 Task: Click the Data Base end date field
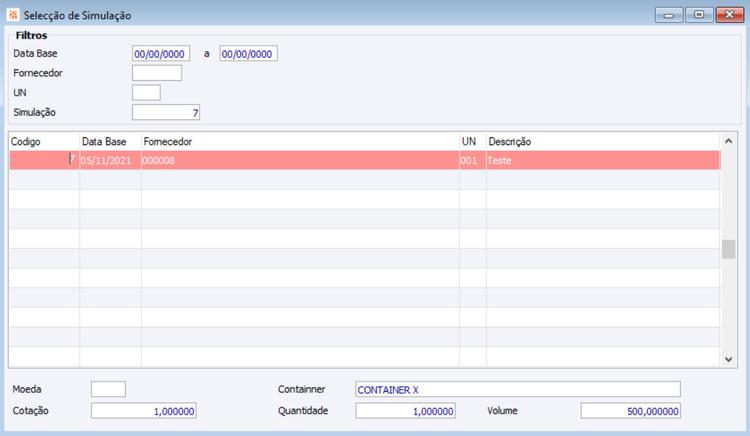click(x=248, y=54)
